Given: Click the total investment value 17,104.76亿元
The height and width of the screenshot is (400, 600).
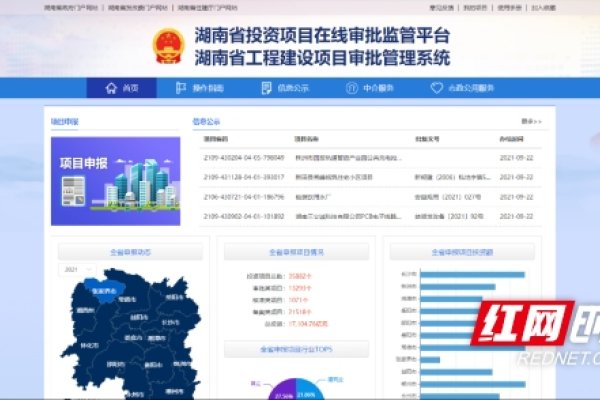Looking at the screenshot, I should point(308,324).
